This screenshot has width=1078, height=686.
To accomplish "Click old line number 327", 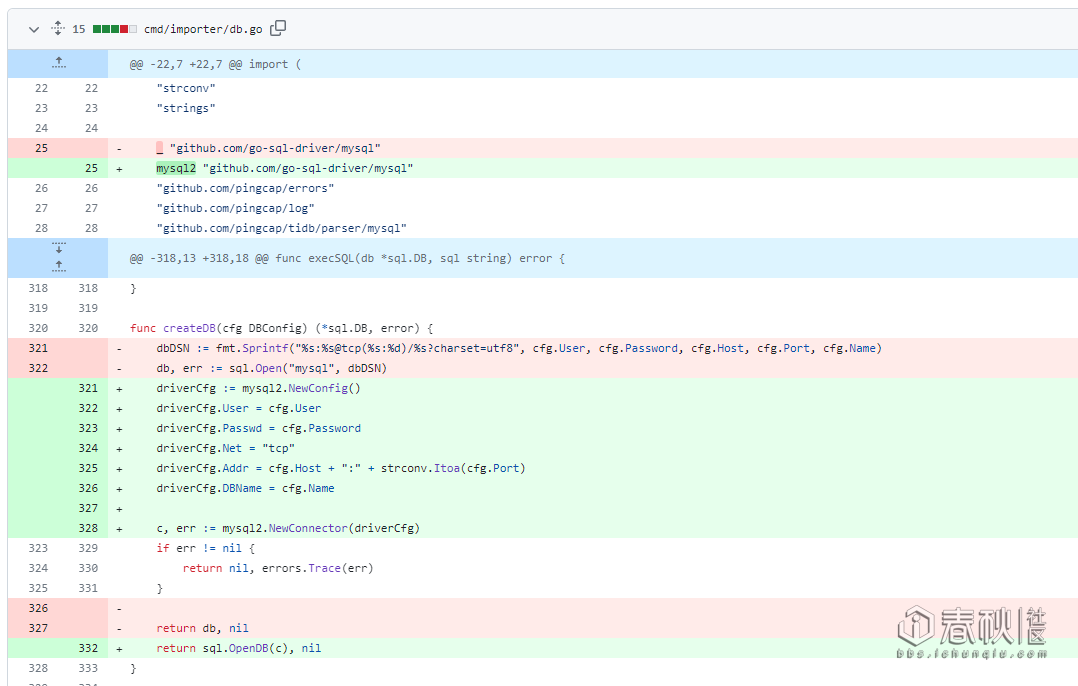I will pyautogui.click(x=38, y=628).
